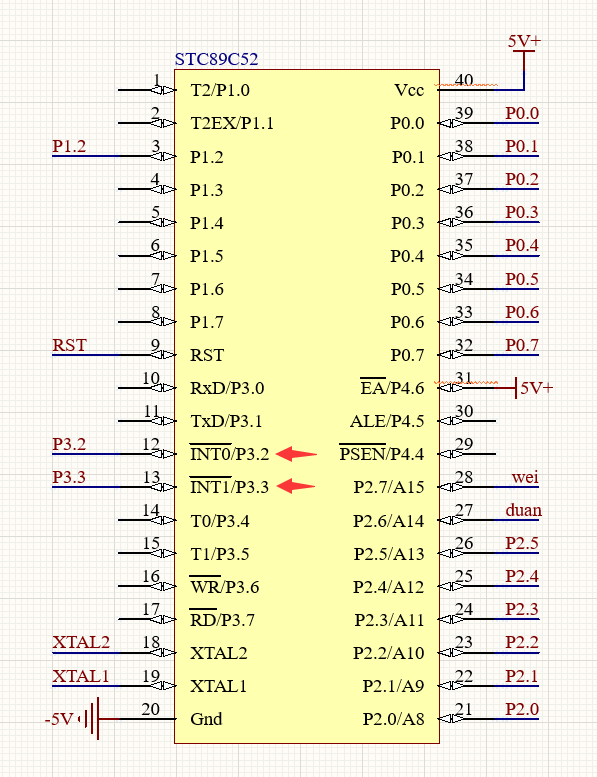
Task: Select the EA/P4.6 pin name
Action: point(392,388)
